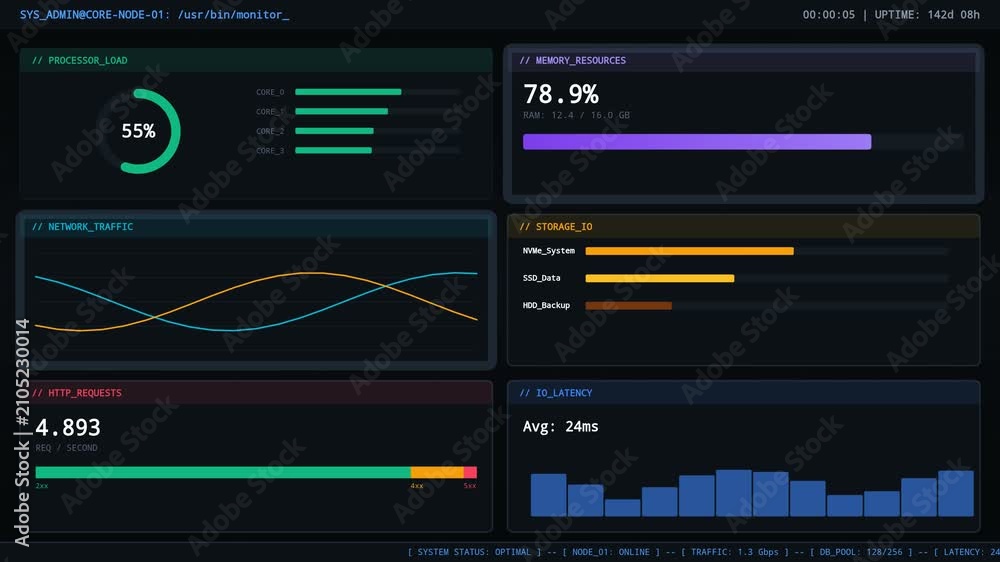Image resolution: width=1000 pixels, height=562 pixels.
Task: Click the NVMe_System storage bar
Action: click(x=689, y=251)
